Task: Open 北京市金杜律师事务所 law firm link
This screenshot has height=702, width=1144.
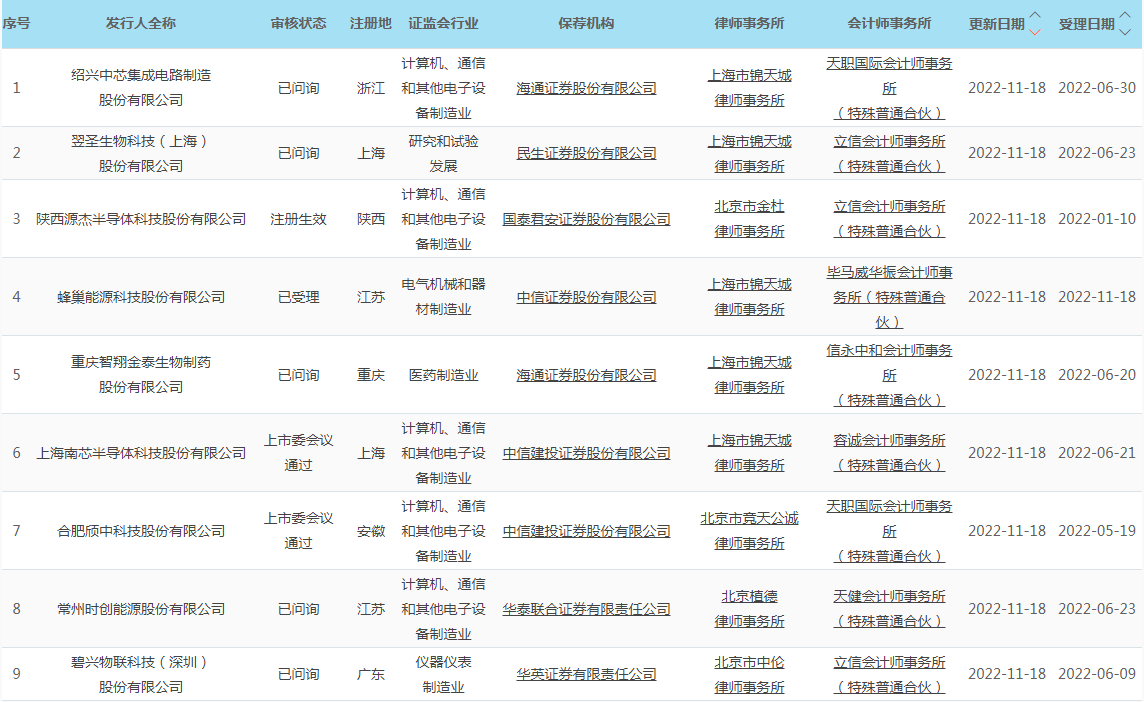Action: point(749,219)
